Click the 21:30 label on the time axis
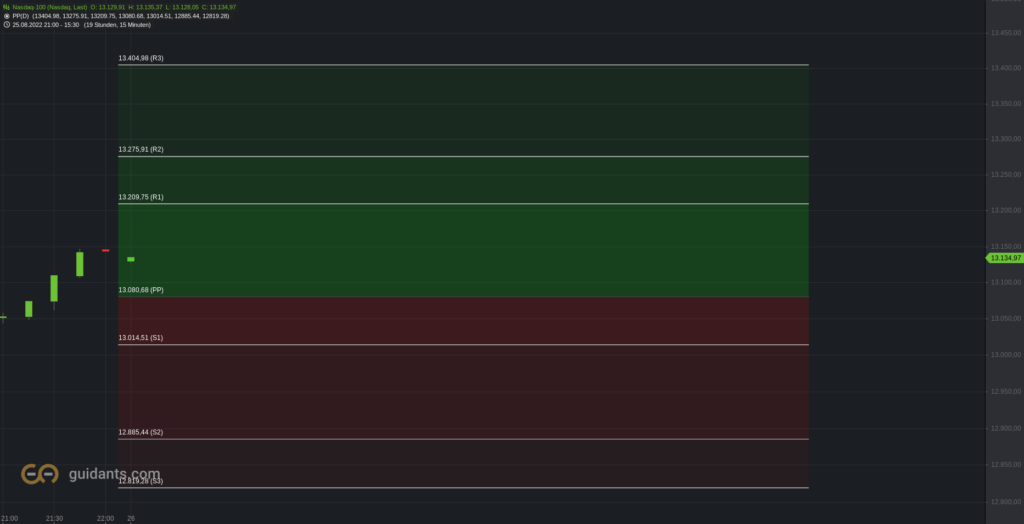 (x=54, y=518)
